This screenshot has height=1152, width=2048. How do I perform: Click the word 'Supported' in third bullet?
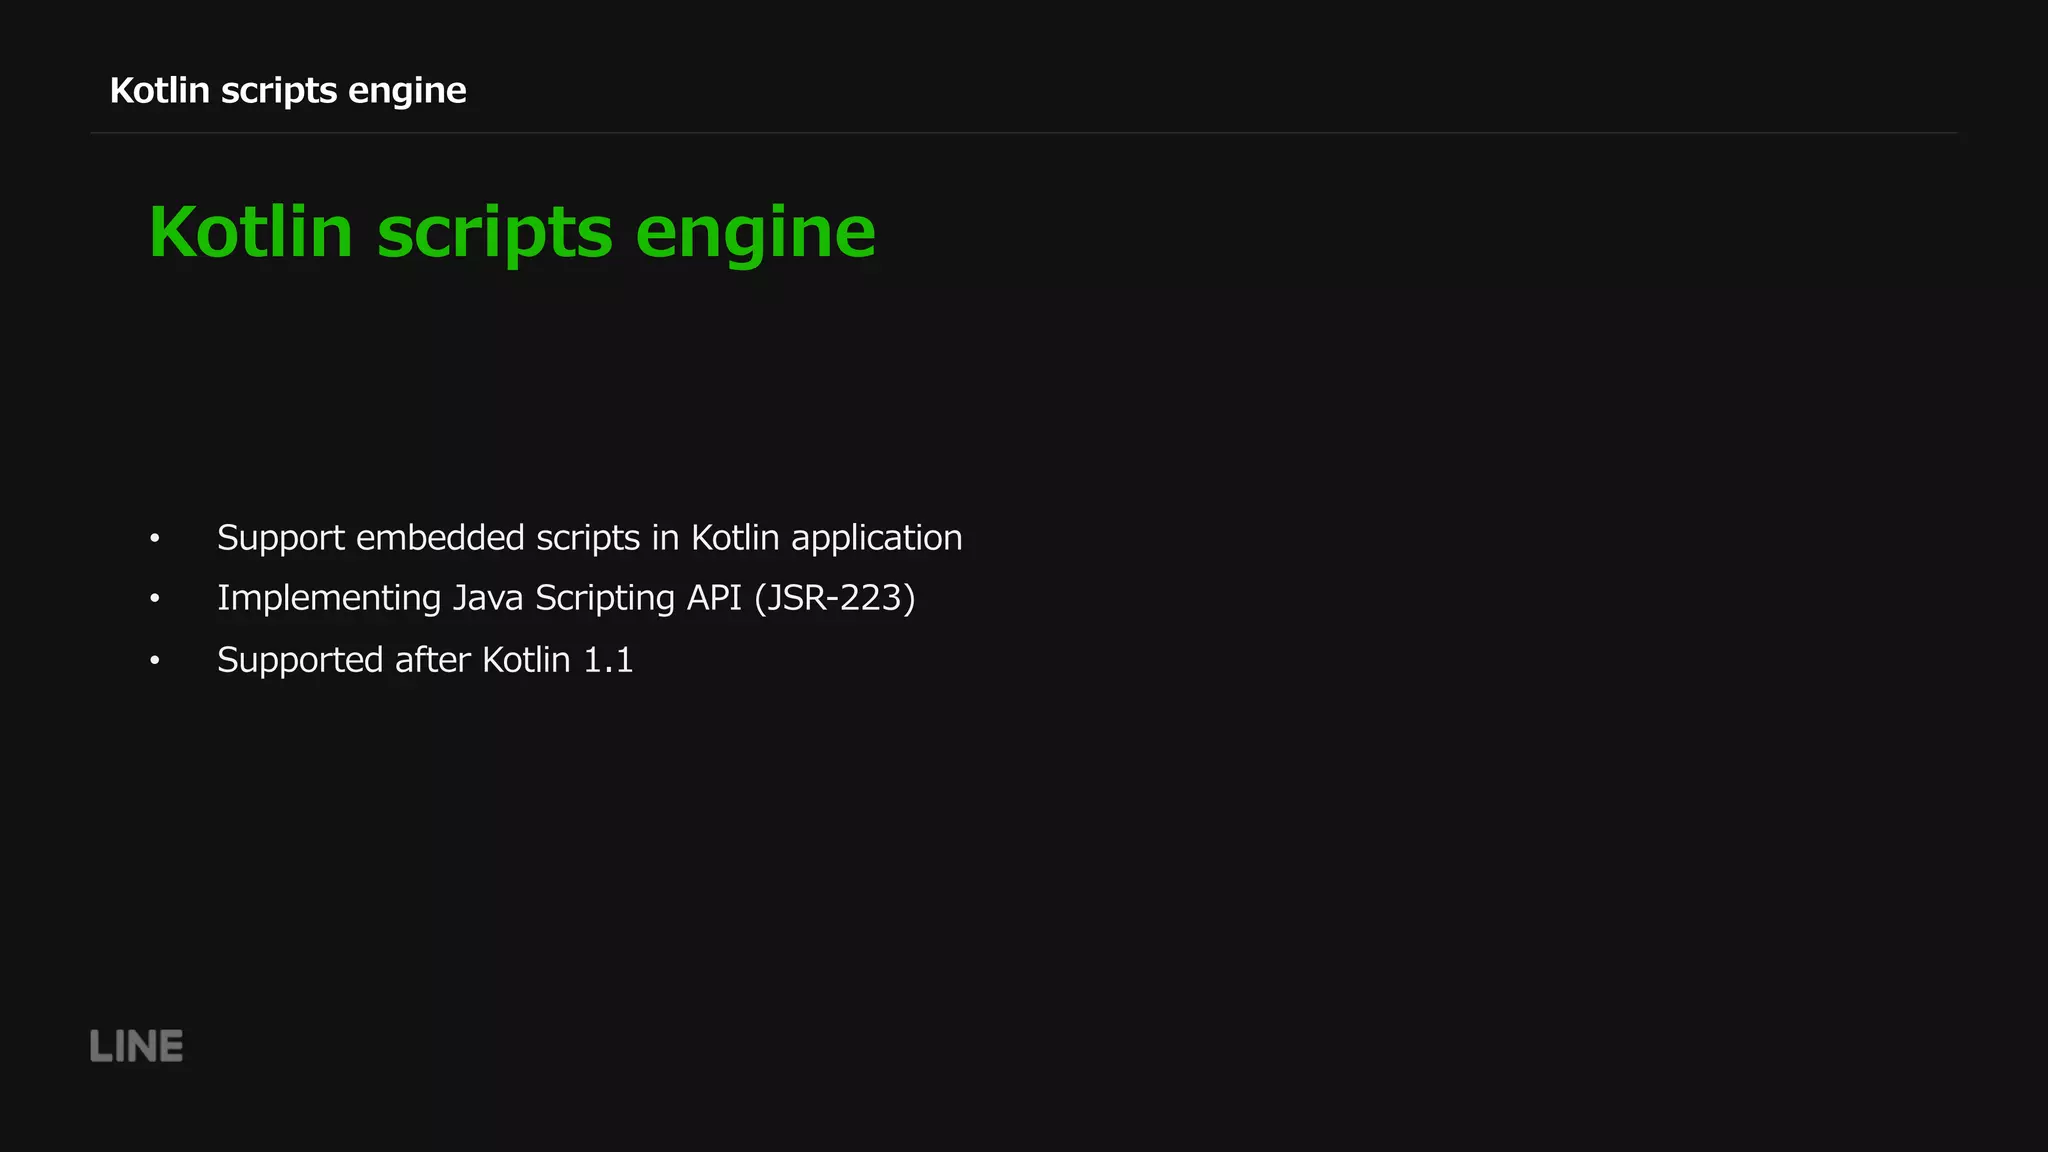click(x=300, y=660)
